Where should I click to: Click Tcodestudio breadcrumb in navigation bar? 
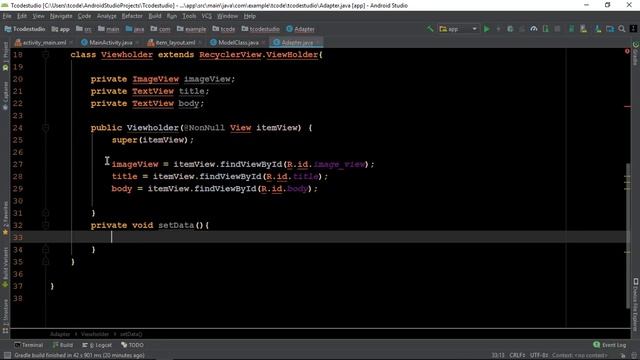coord(25,29)
